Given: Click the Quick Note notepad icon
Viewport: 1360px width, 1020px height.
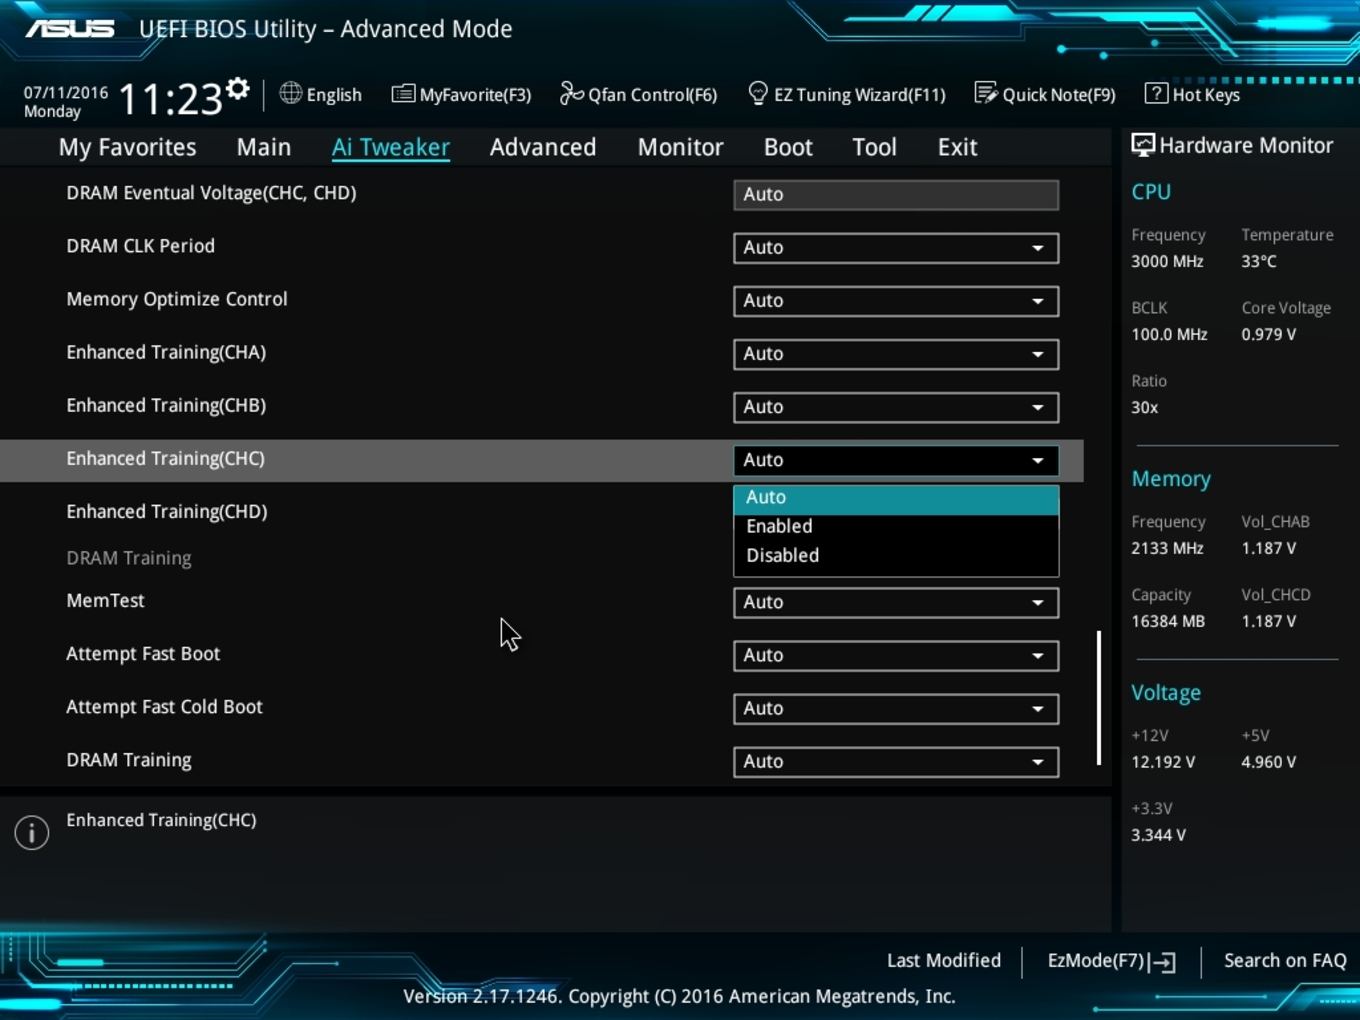Looking at the screenshot, I should (x=985, y=93).
